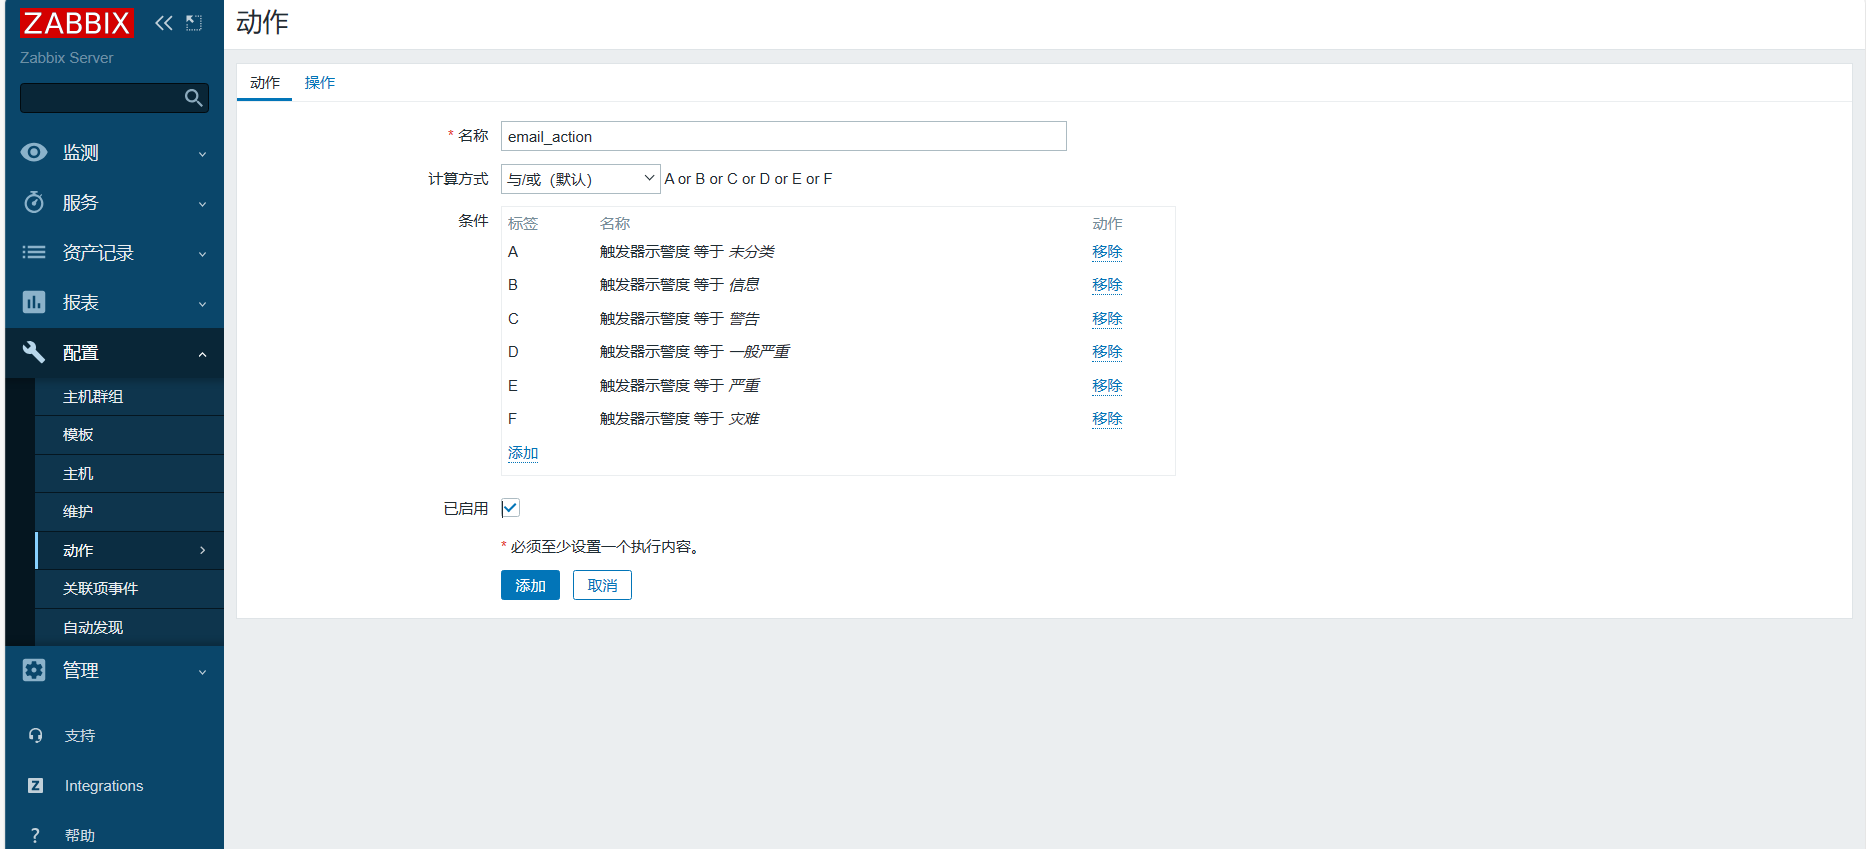
Task: Click the 配置 wrench icon
Action: coord(34,352)
